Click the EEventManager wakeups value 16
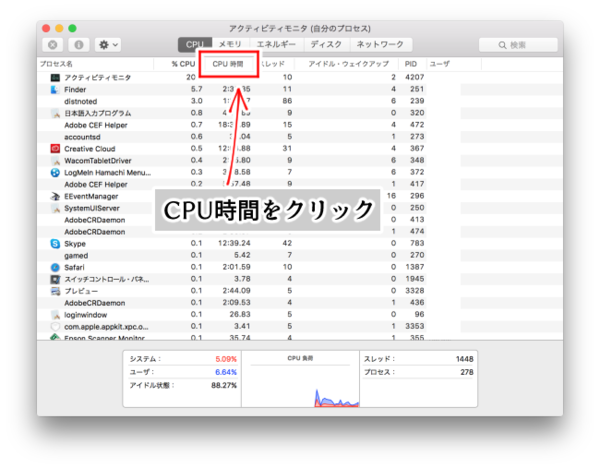The width and height of the screenshot is (600, 468). [x=391, y=196]
